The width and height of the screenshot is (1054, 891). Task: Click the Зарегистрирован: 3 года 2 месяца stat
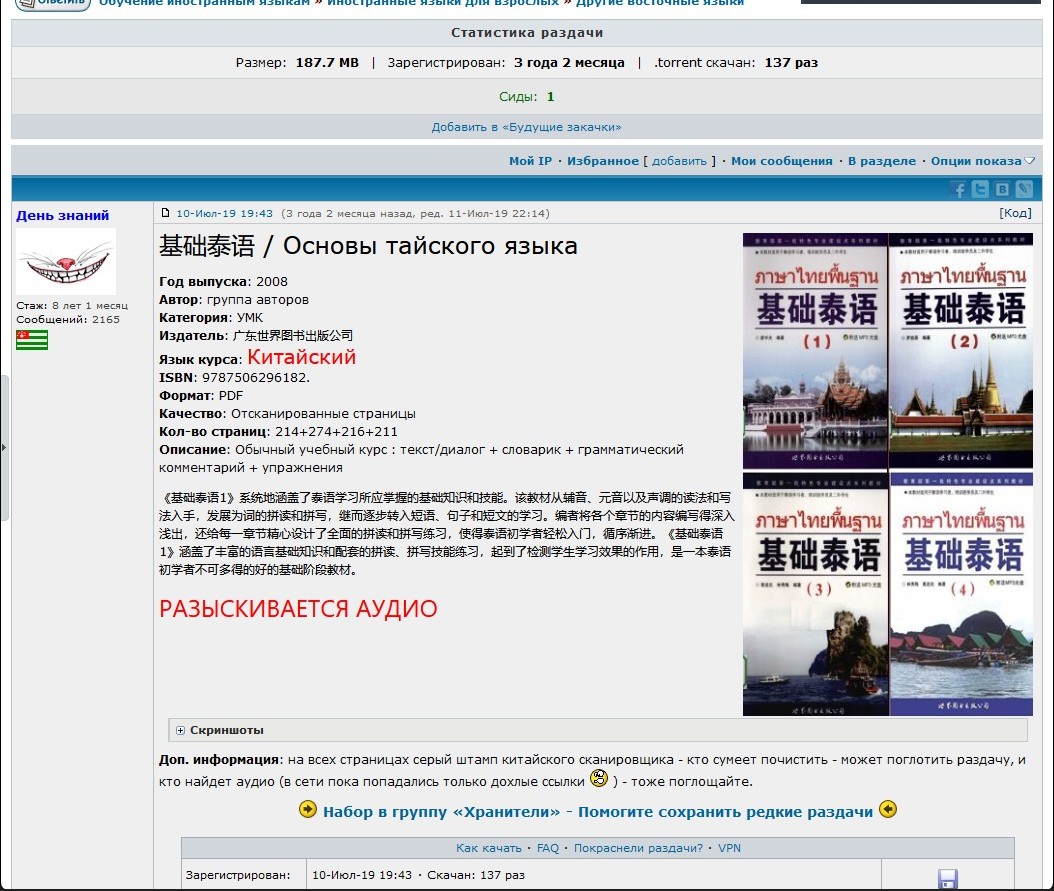[505, 62]
